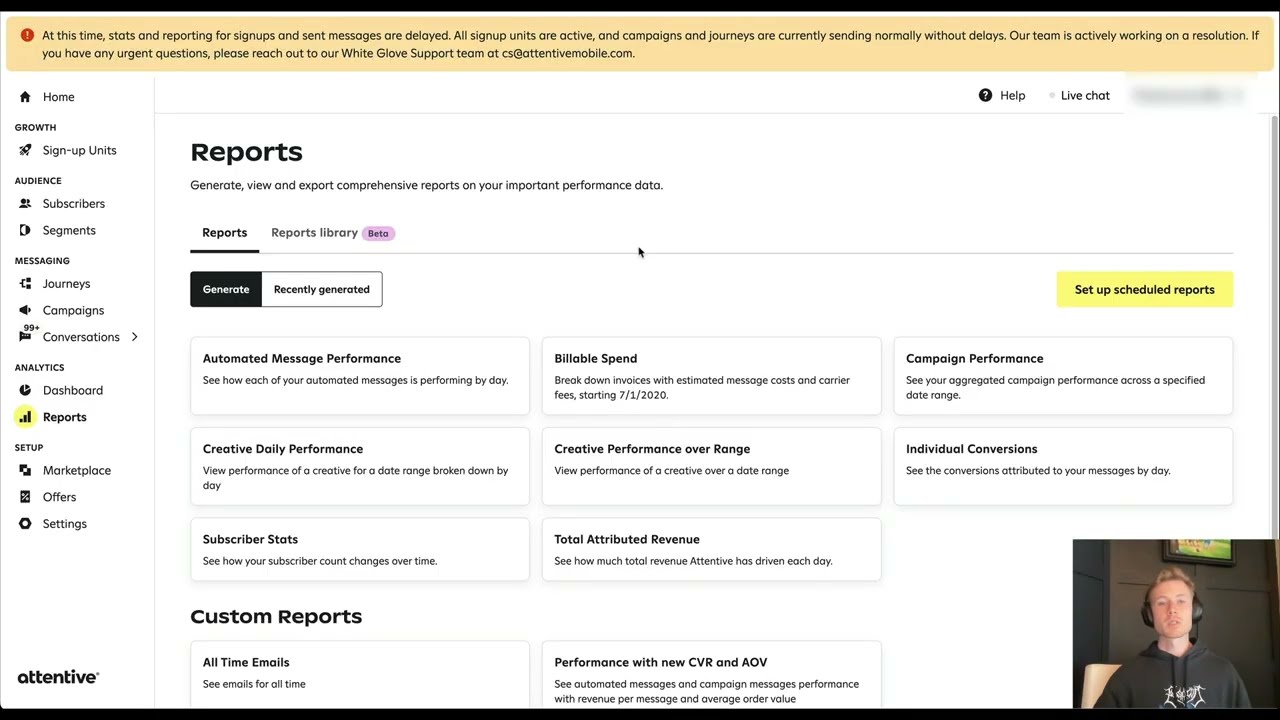
Task: Open the Billable Spend report card
Action: (x=711, y=375)
